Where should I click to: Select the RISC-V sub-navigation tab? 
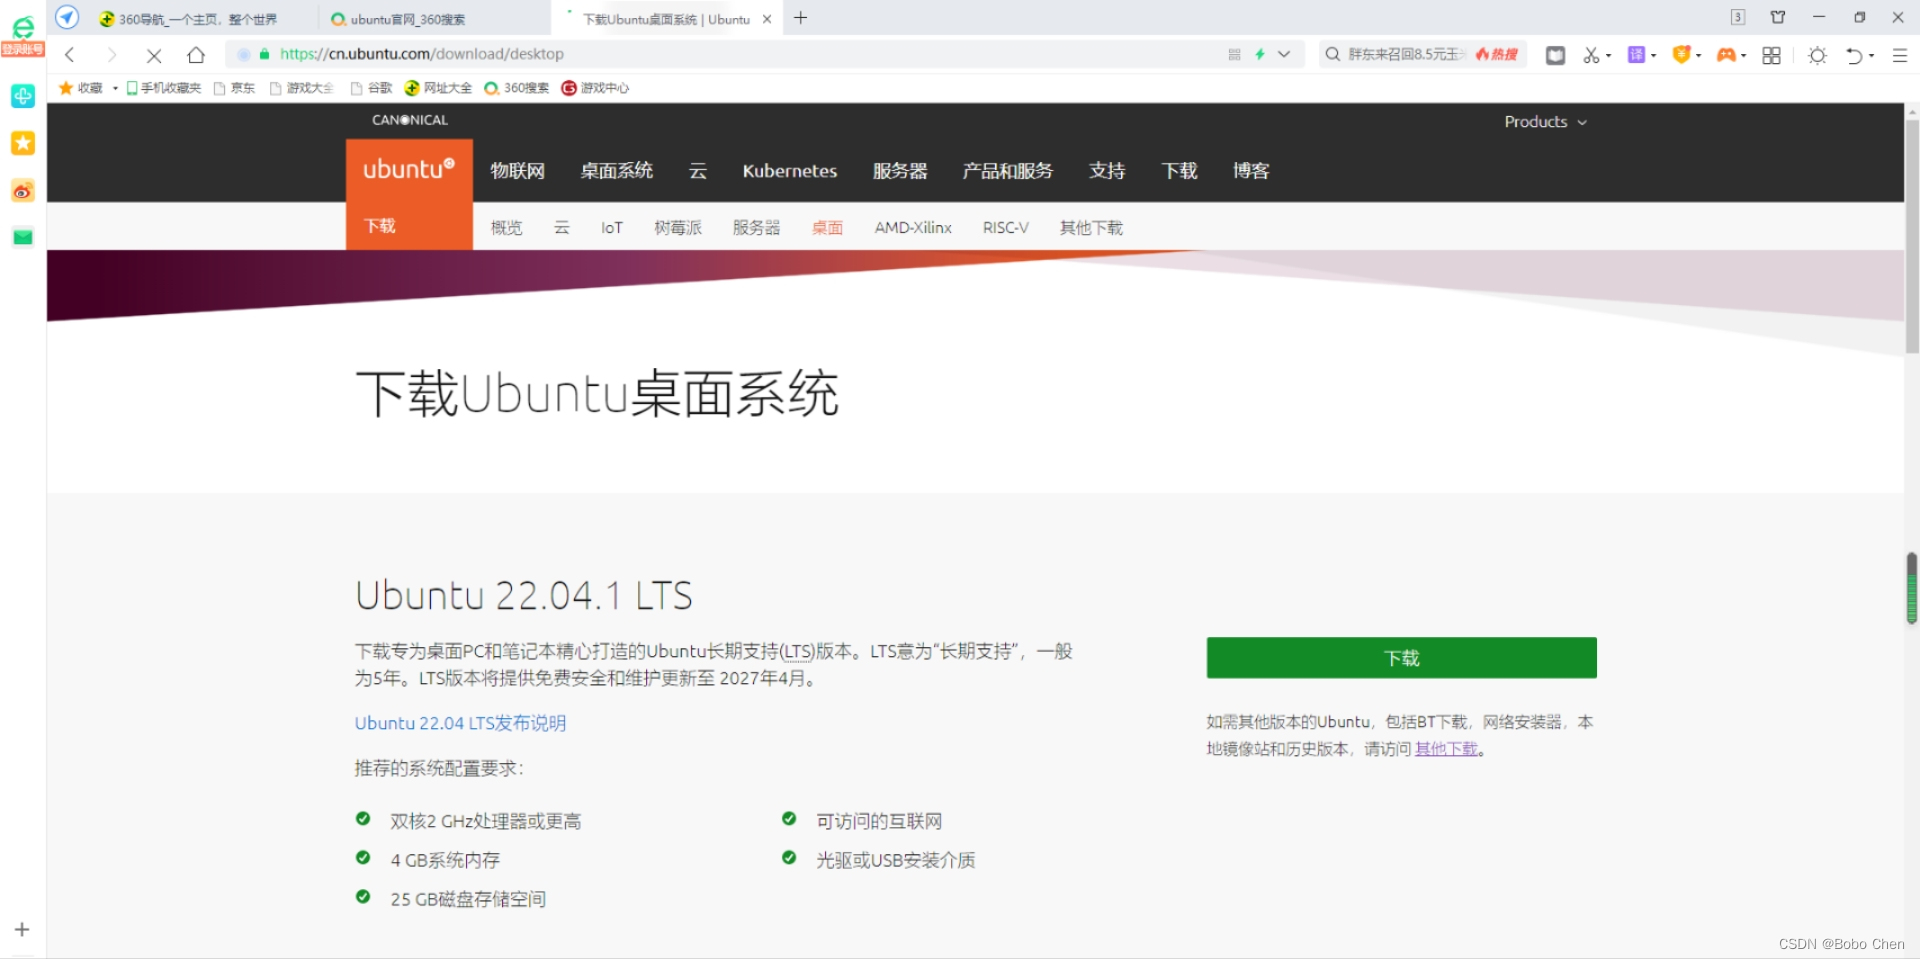coord(1005,228)
